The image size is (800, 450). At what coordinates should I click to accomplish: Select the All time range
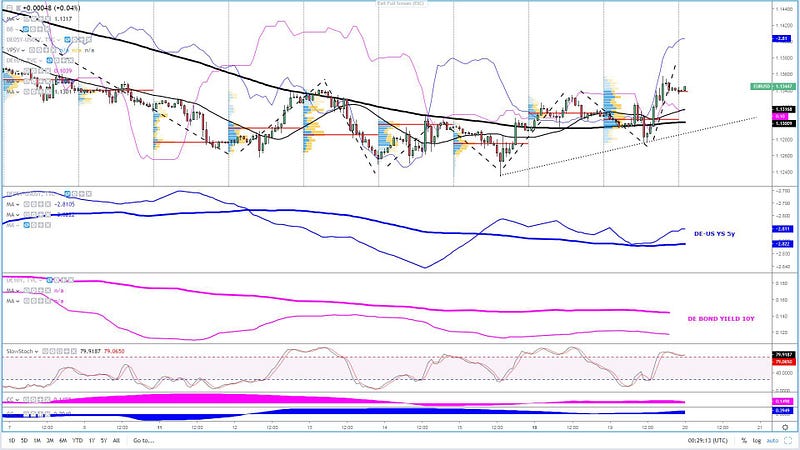pos(116,440)
